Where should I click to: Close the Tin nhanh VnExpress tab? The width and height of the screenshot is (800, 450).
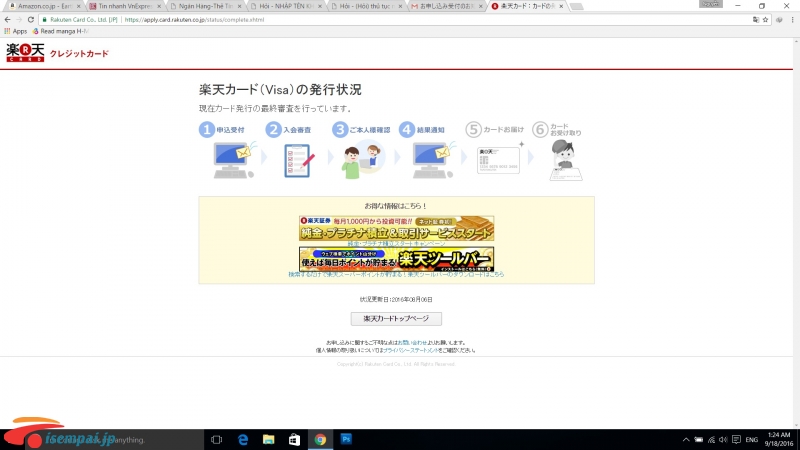point(159,6)
